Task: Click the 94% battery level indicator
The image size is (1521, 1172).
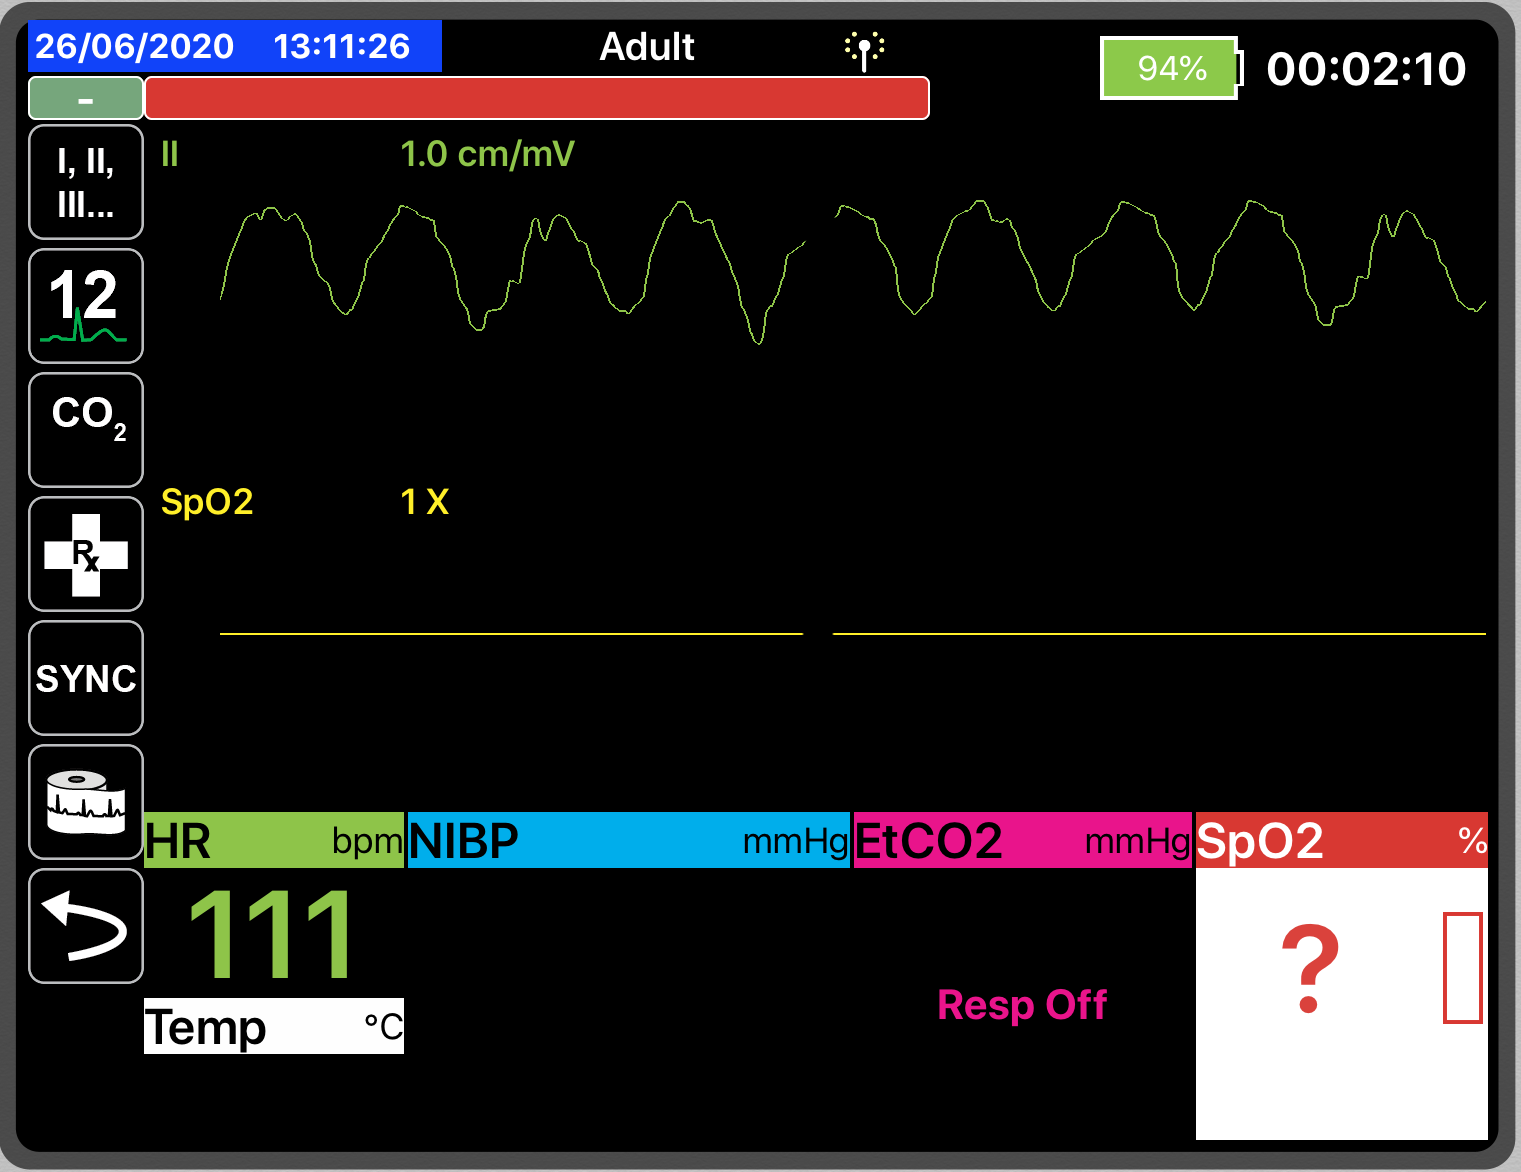Action: [x=1168, y=68]
